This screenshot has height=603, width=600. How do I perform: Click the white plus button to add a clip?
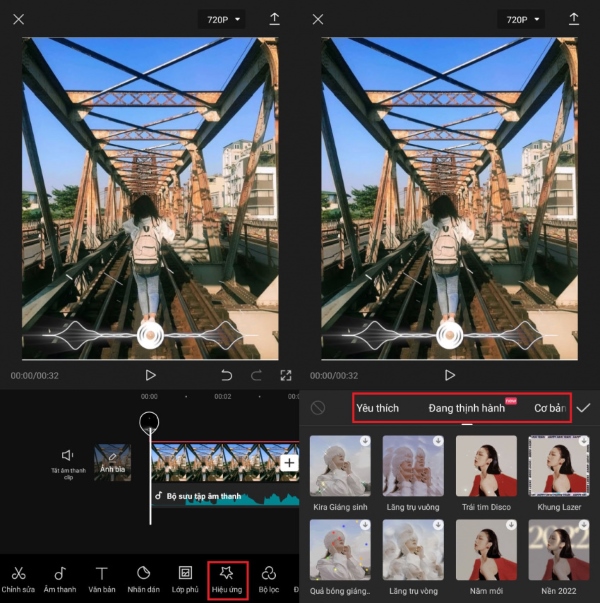pos(288,463)
